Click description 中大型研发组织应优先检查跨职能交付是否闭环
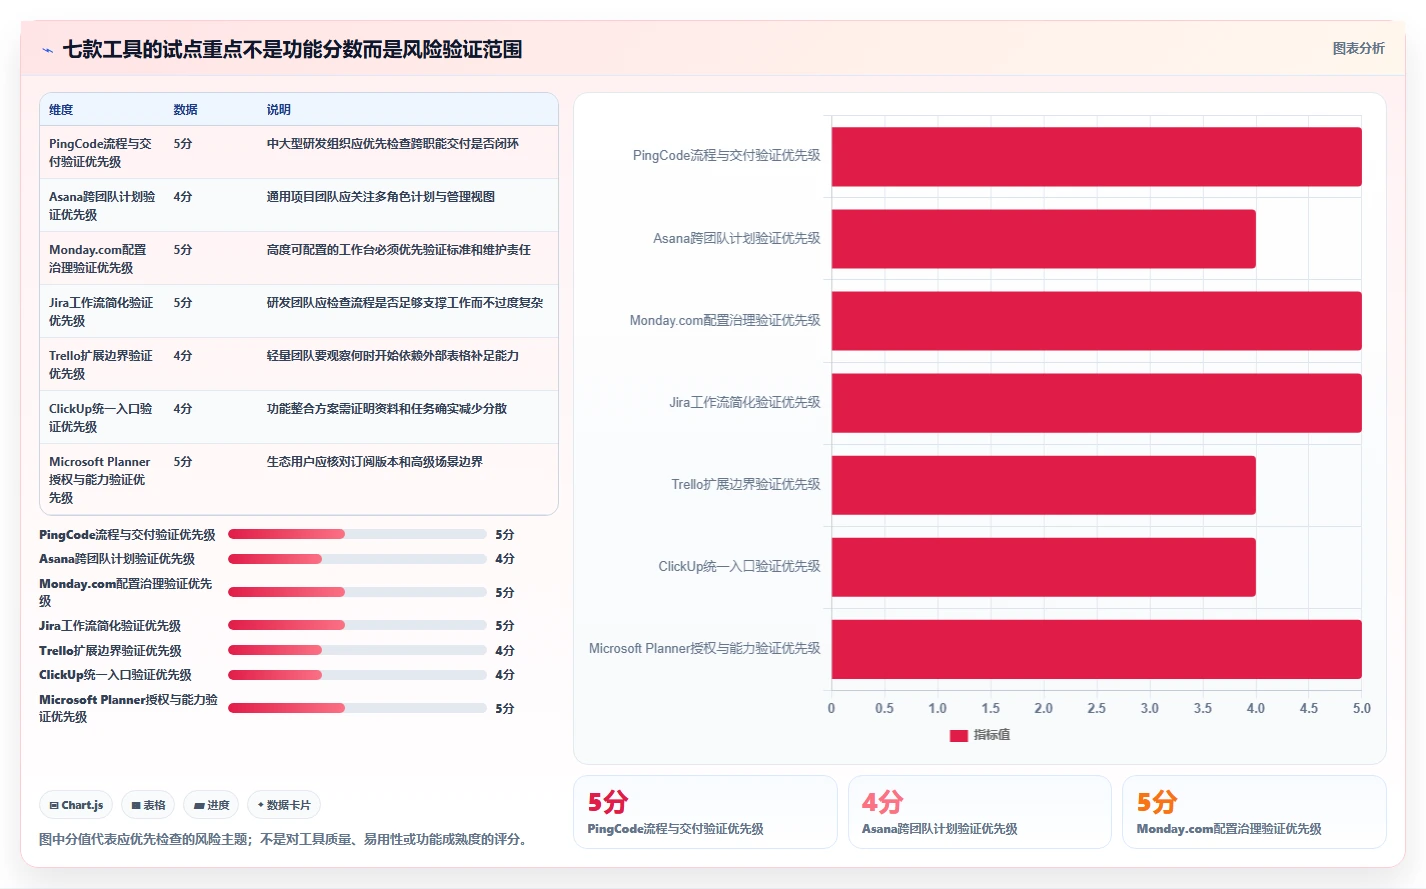 point(392,144)
